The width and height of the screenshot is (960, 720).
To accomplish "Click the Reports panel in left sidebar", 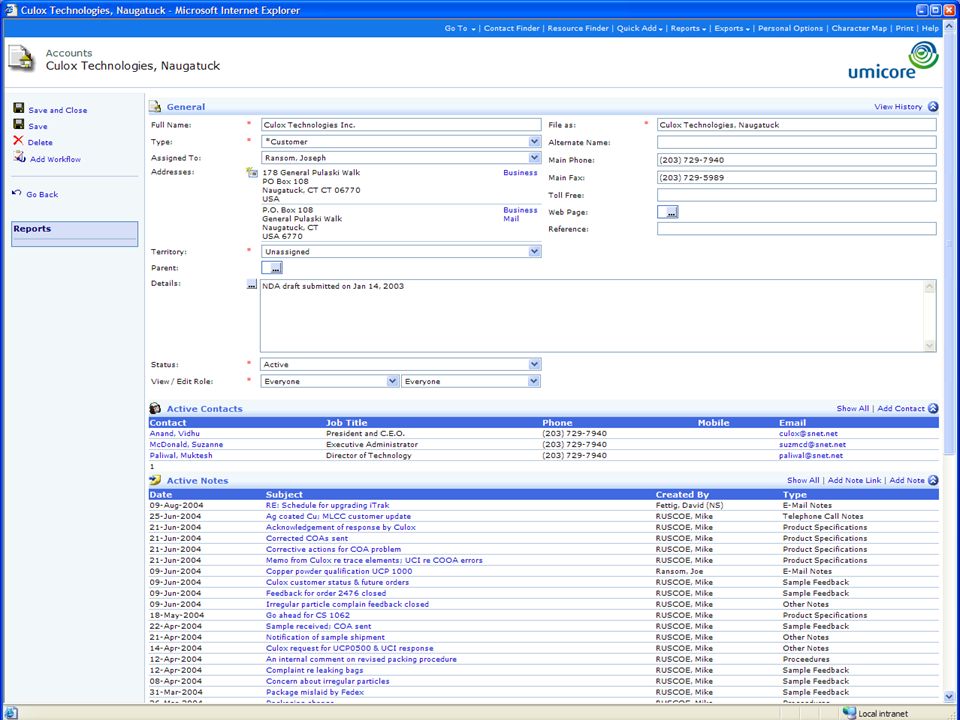I will 75,234.
